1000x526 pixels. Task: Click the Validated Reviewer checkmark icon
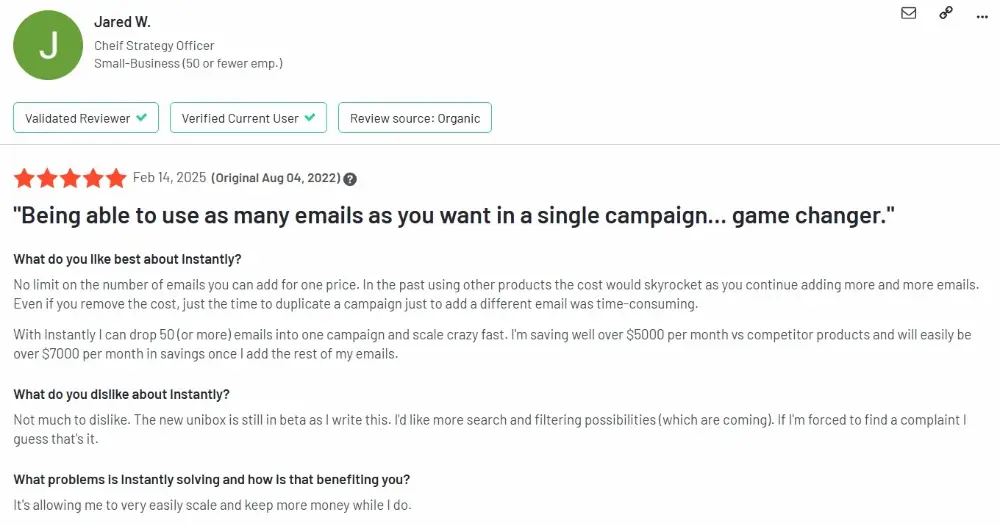coord(142,118)
